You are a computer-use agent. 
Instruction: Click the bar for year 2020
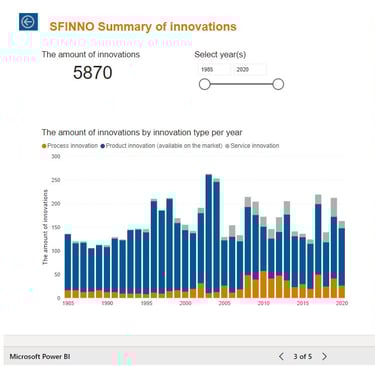coord(342,259)
